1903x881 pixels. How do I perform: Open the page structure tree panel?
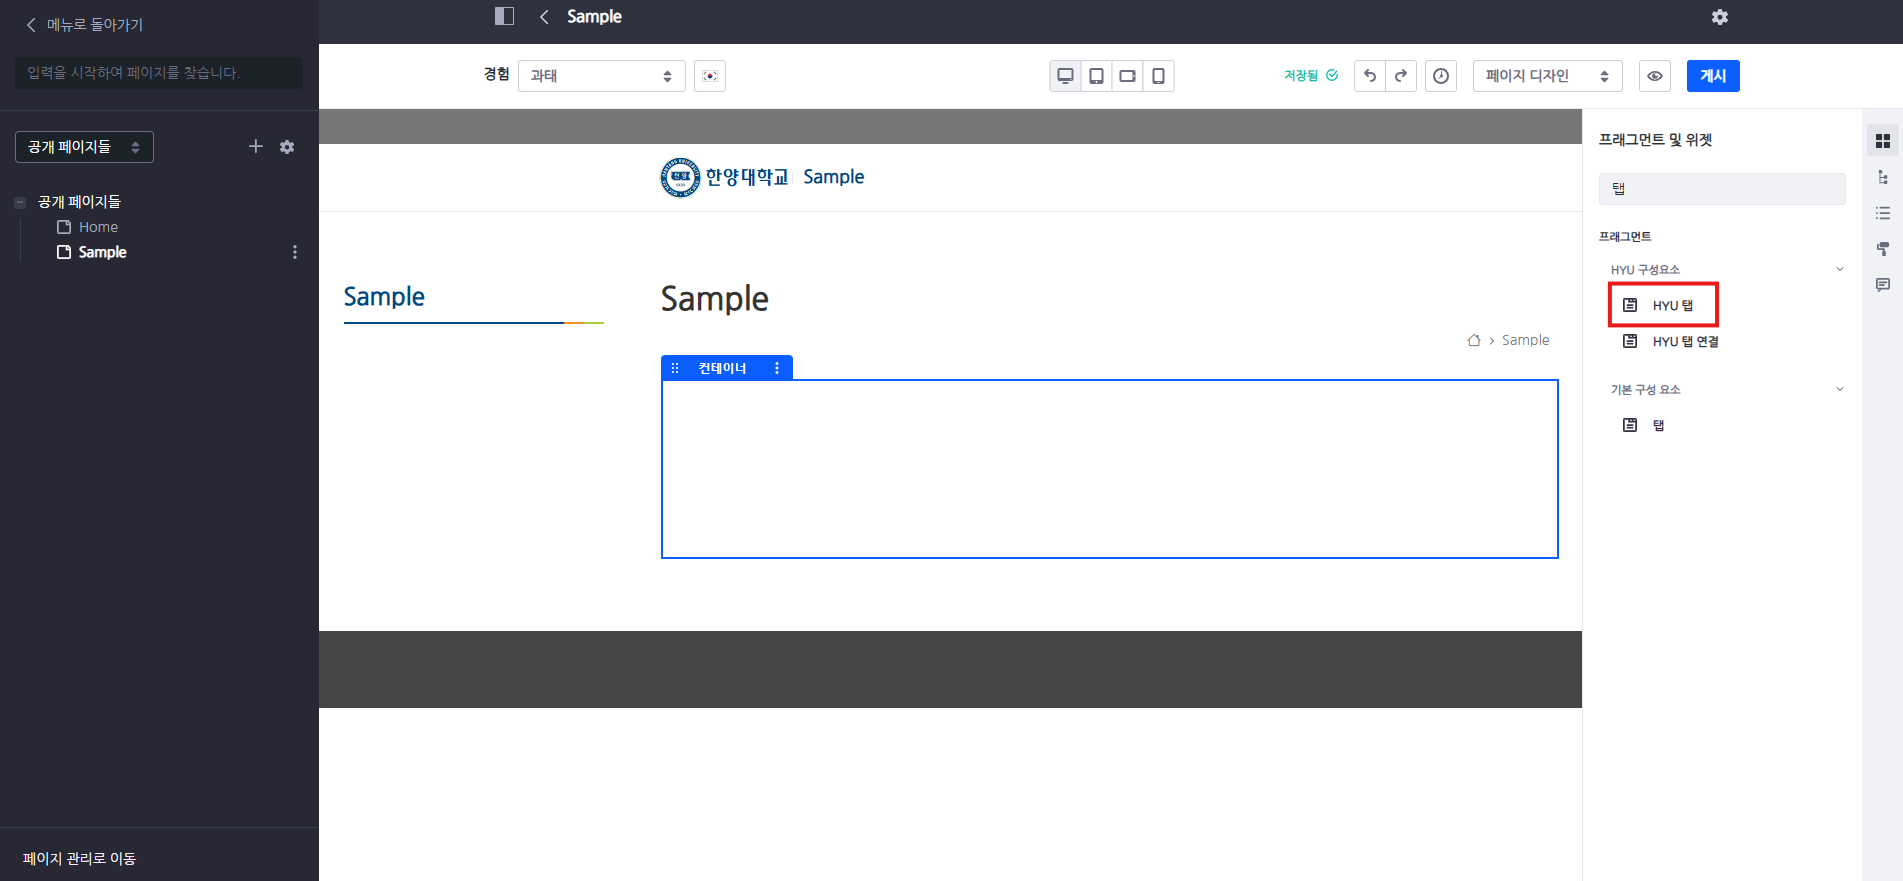pyautogui.click(x=1883, y=177)
